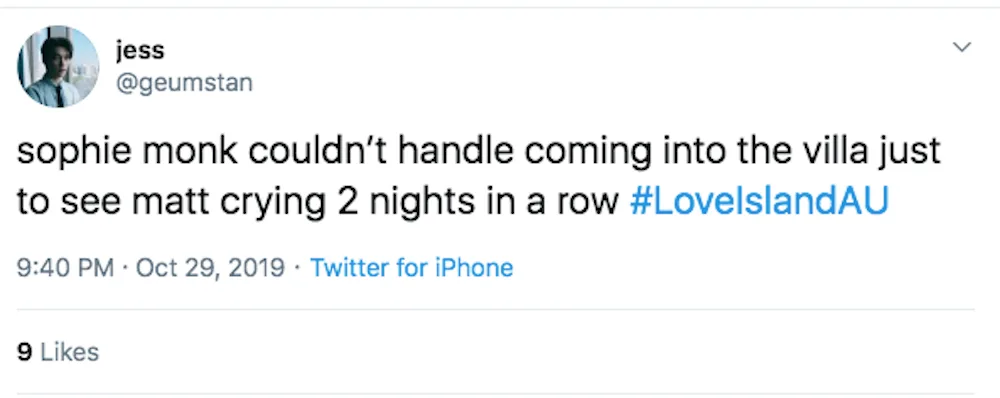The height and width of the screenshot is (398, 1000).
Task: Click the number 9 like count
Action: (x=25, y=352)
